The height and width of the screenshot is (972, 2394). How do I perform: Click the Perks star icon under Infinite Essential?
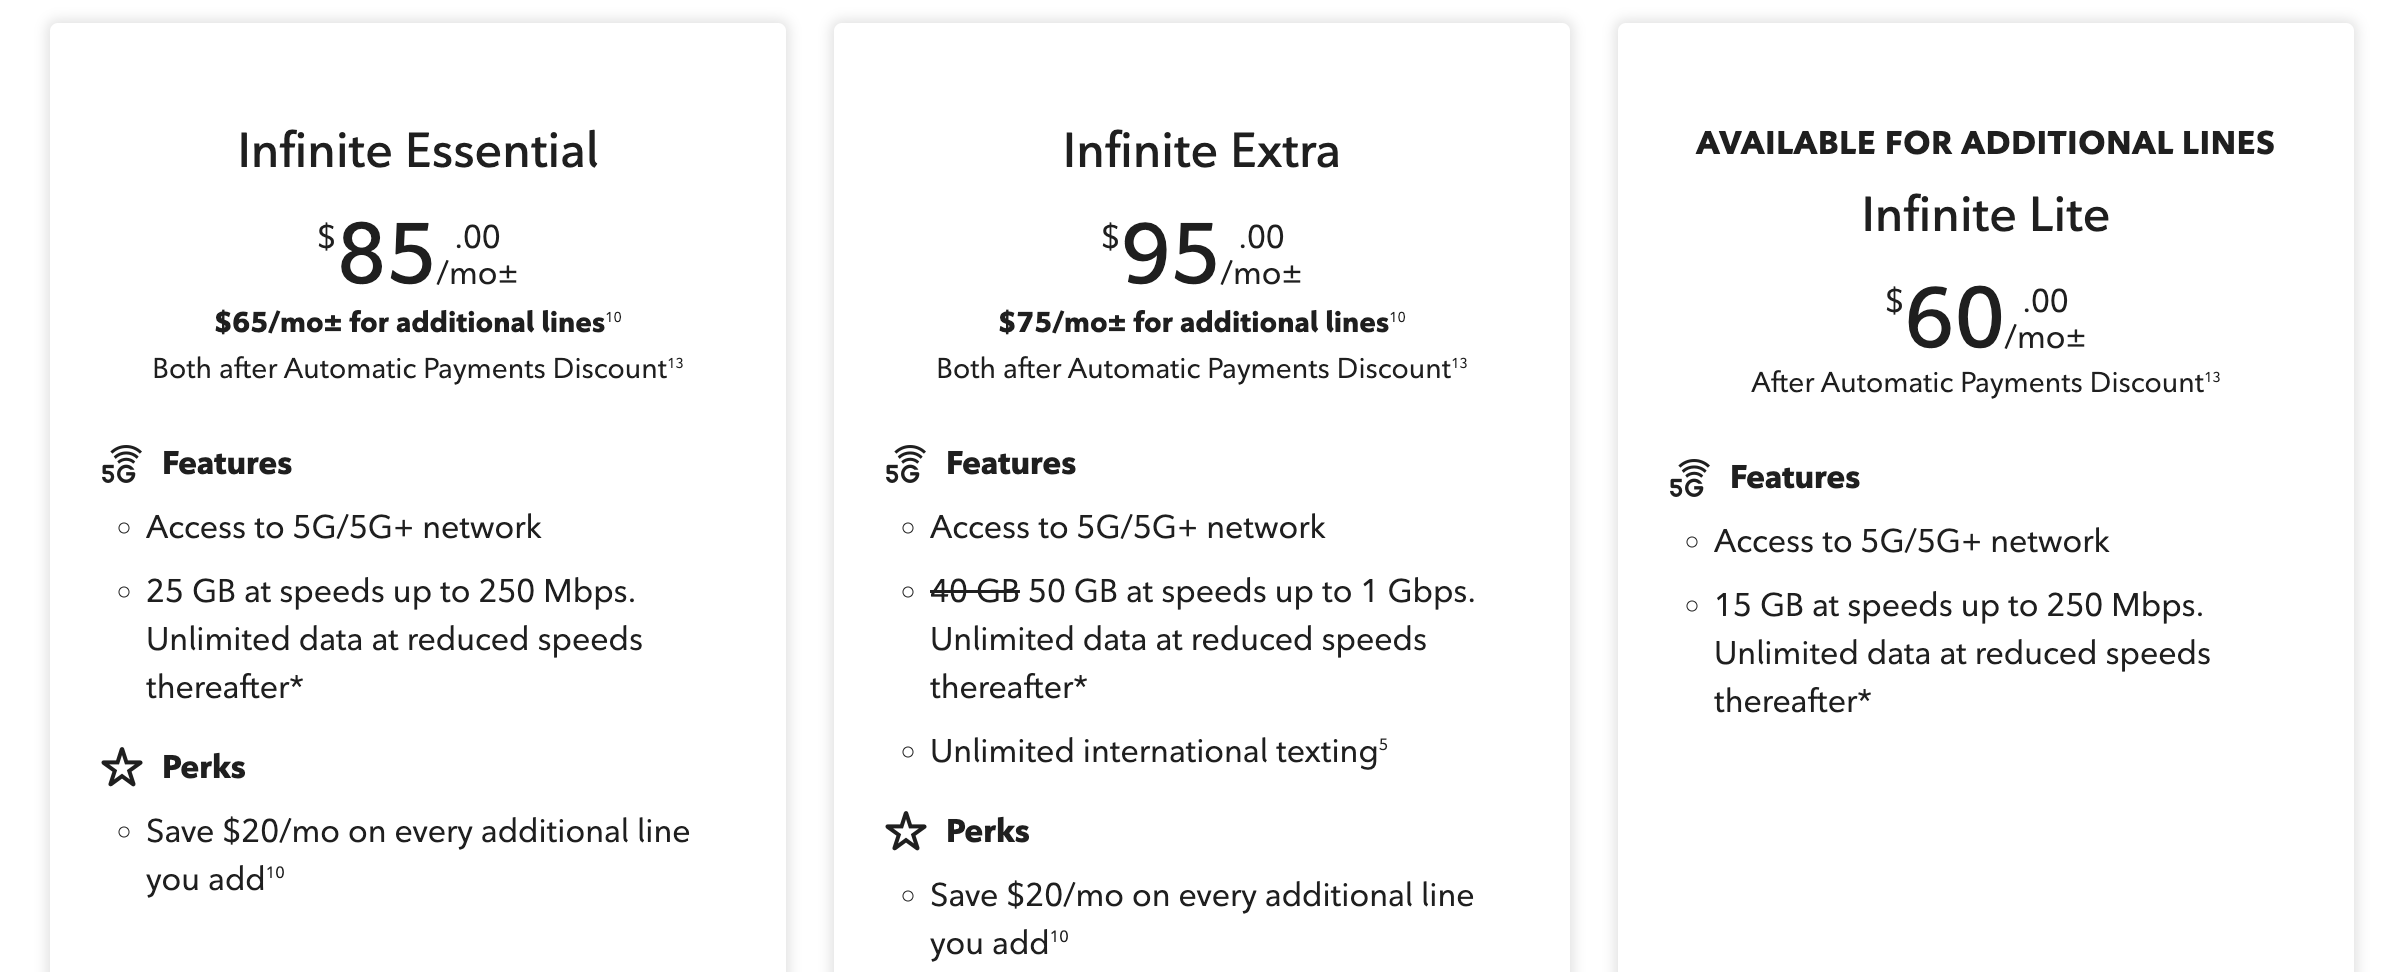(122, 768)
